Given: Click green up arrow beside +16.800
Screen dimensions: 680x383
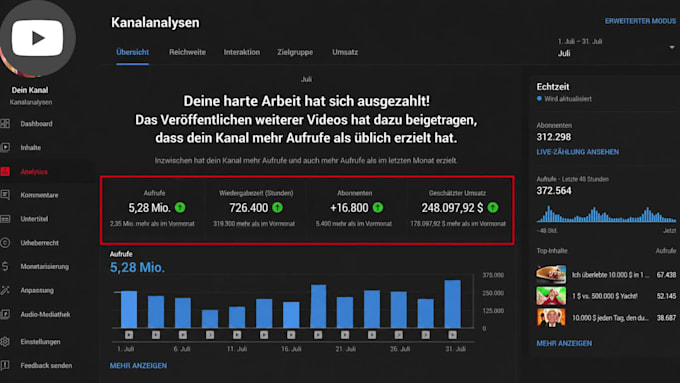Looking at the screenshot, I should (378, 208).
